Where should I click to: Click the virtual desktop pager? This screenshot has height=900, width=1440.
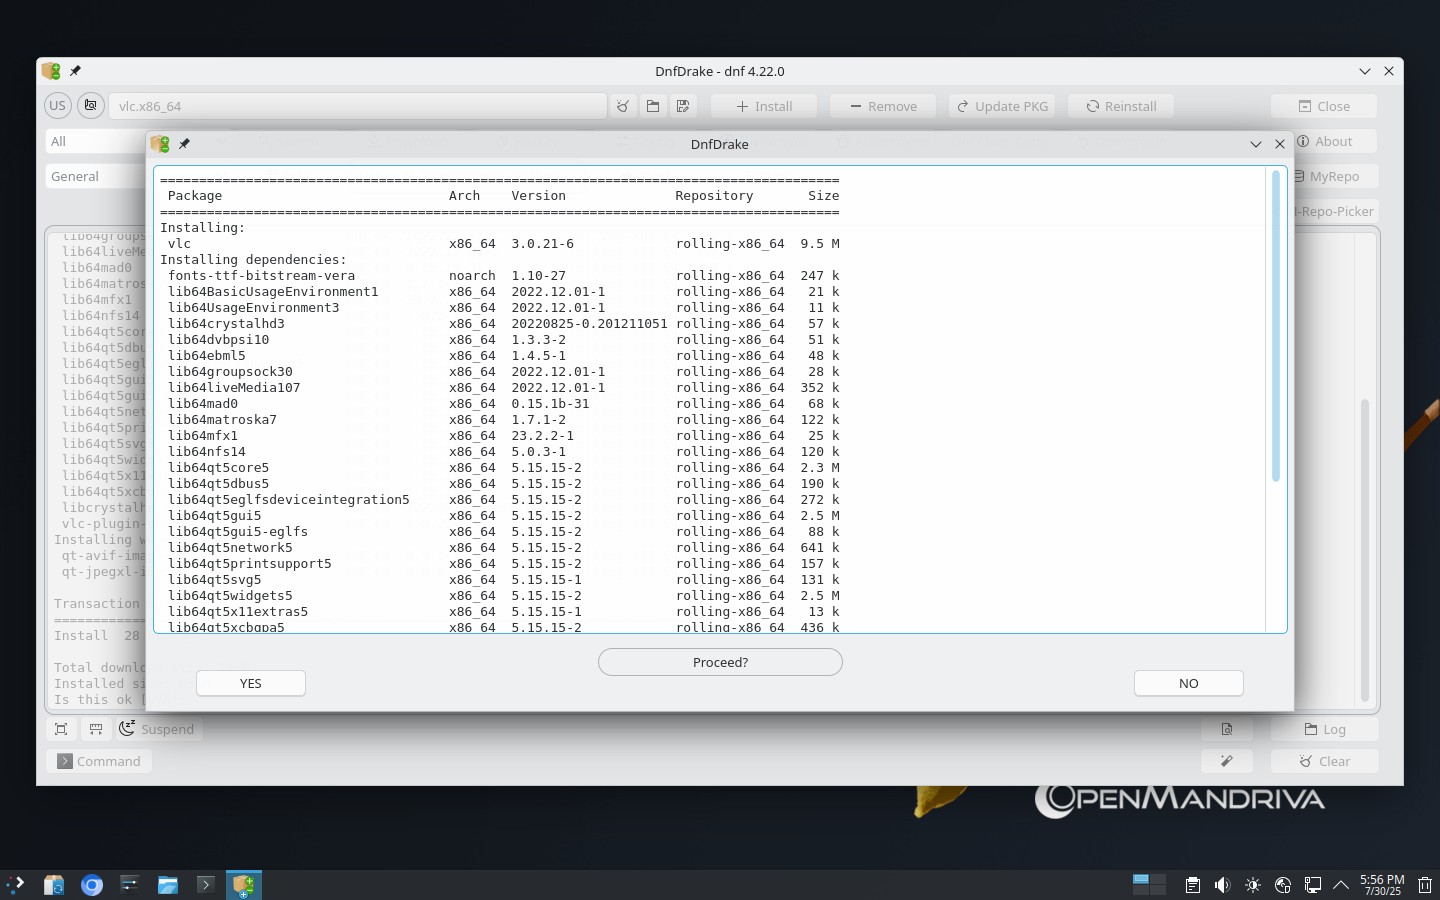point(1149,884)
